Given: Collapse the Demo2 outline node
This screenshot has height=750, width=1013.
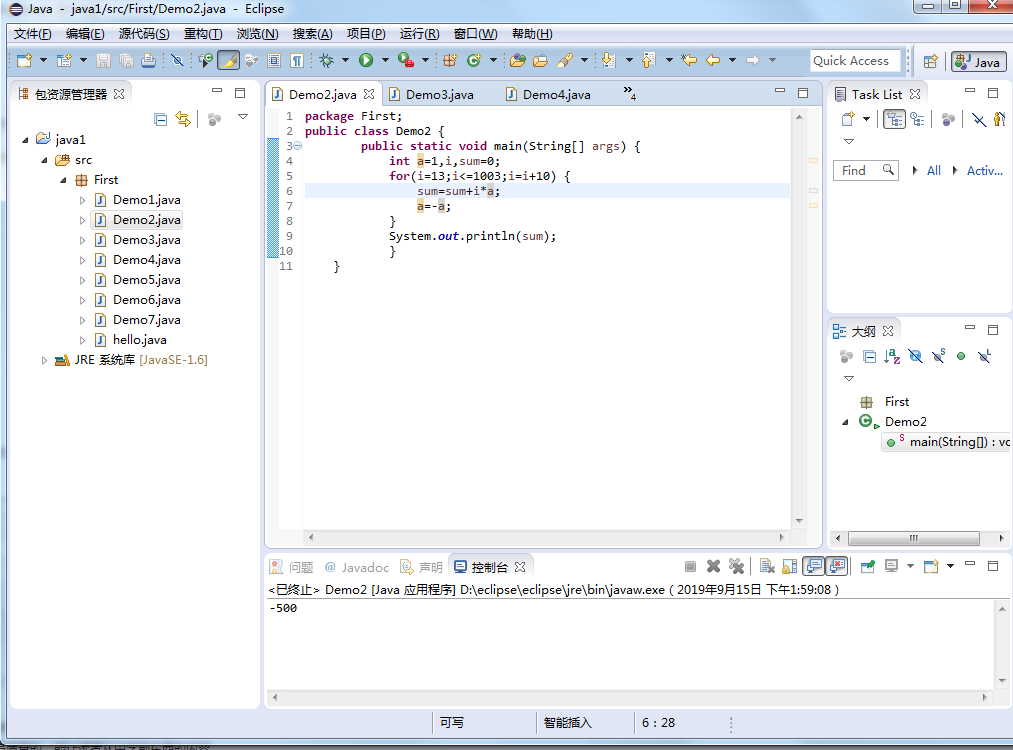Looking at the screenshot, I should click(846, 422).
